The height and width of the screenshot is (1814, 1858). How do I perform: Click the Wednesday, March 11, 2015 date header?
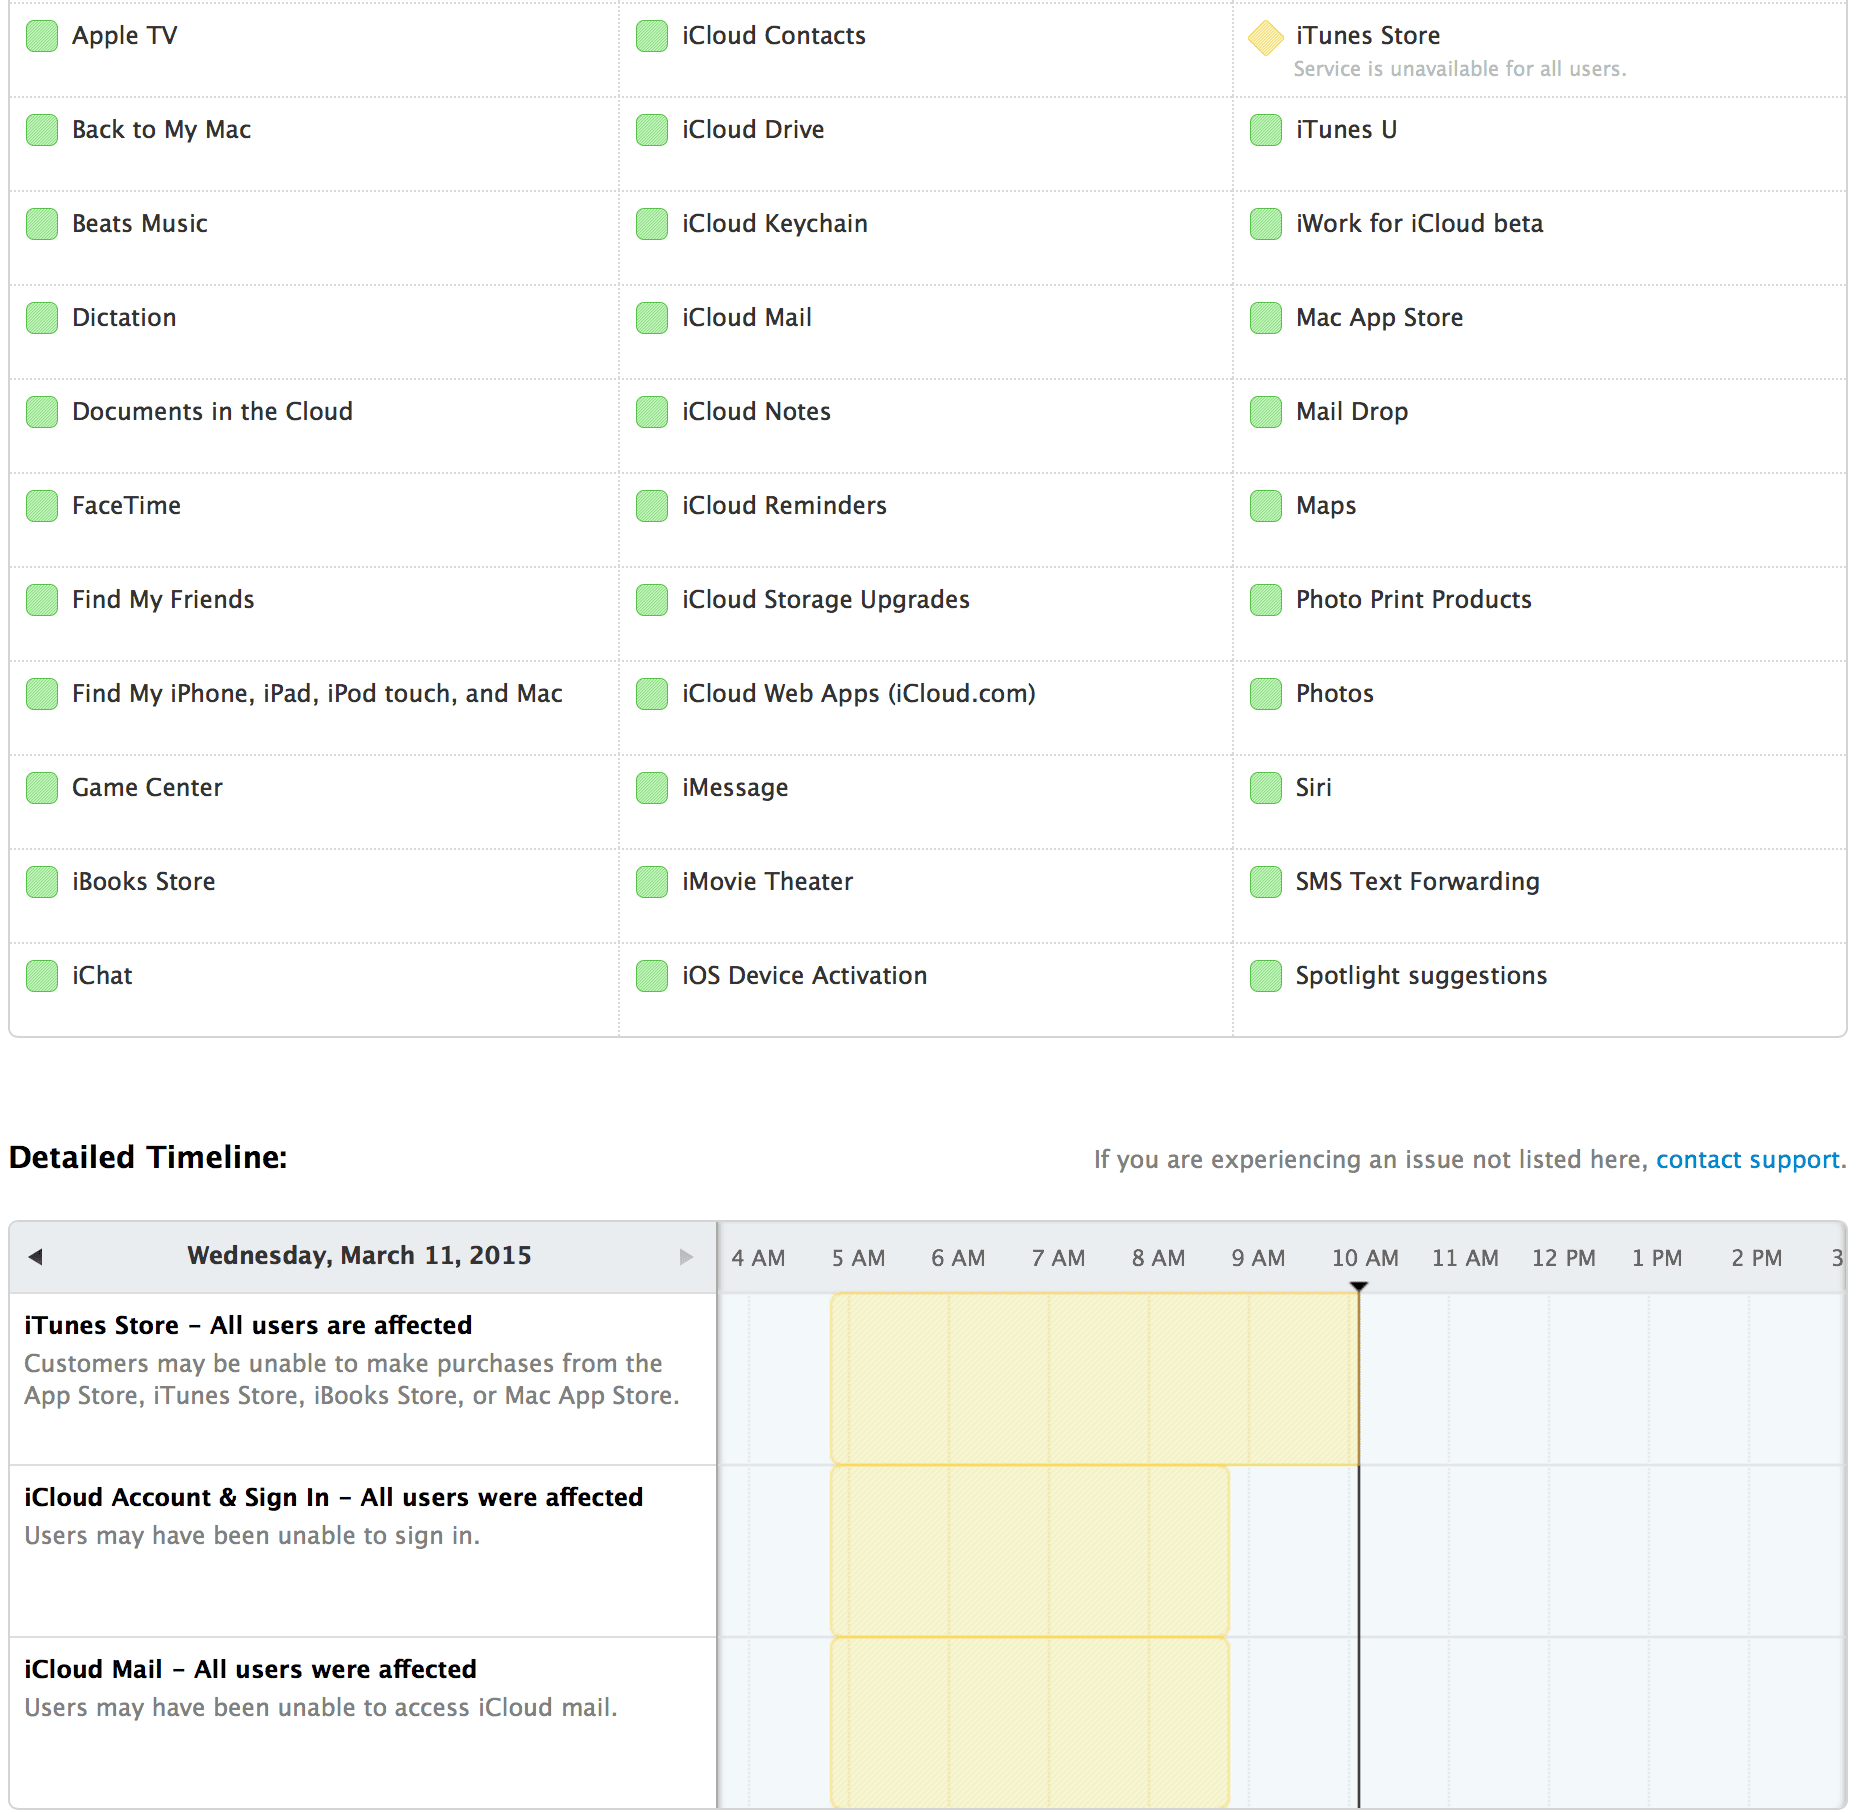coord(359,1256)
